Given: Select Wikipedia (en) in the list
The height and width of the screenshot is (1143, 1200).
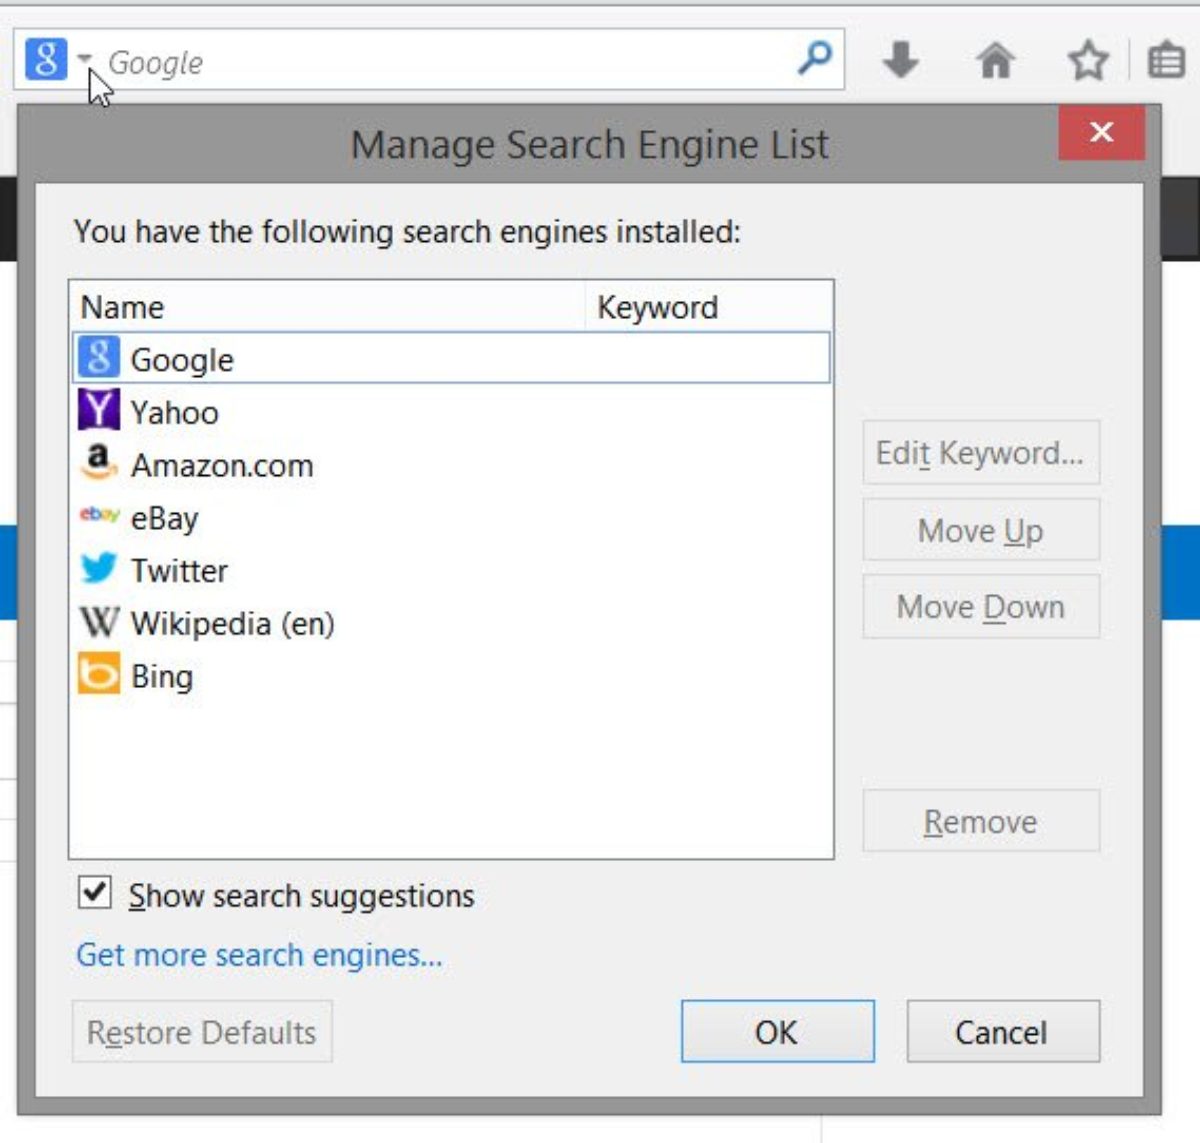Looking at the screenshot, I should click(232, 623).
